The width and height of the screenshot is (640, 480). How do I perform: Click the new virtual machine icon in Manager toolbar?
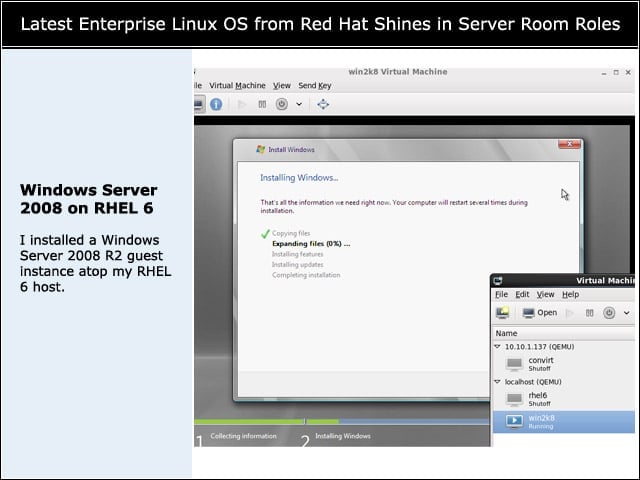502,313
